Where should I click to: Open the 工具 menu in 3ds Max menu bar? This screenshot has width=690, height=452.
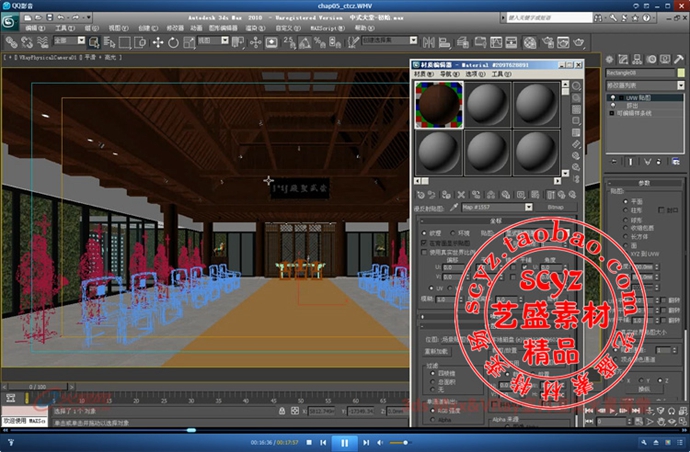pyautogui.click(x=65, y=28)
